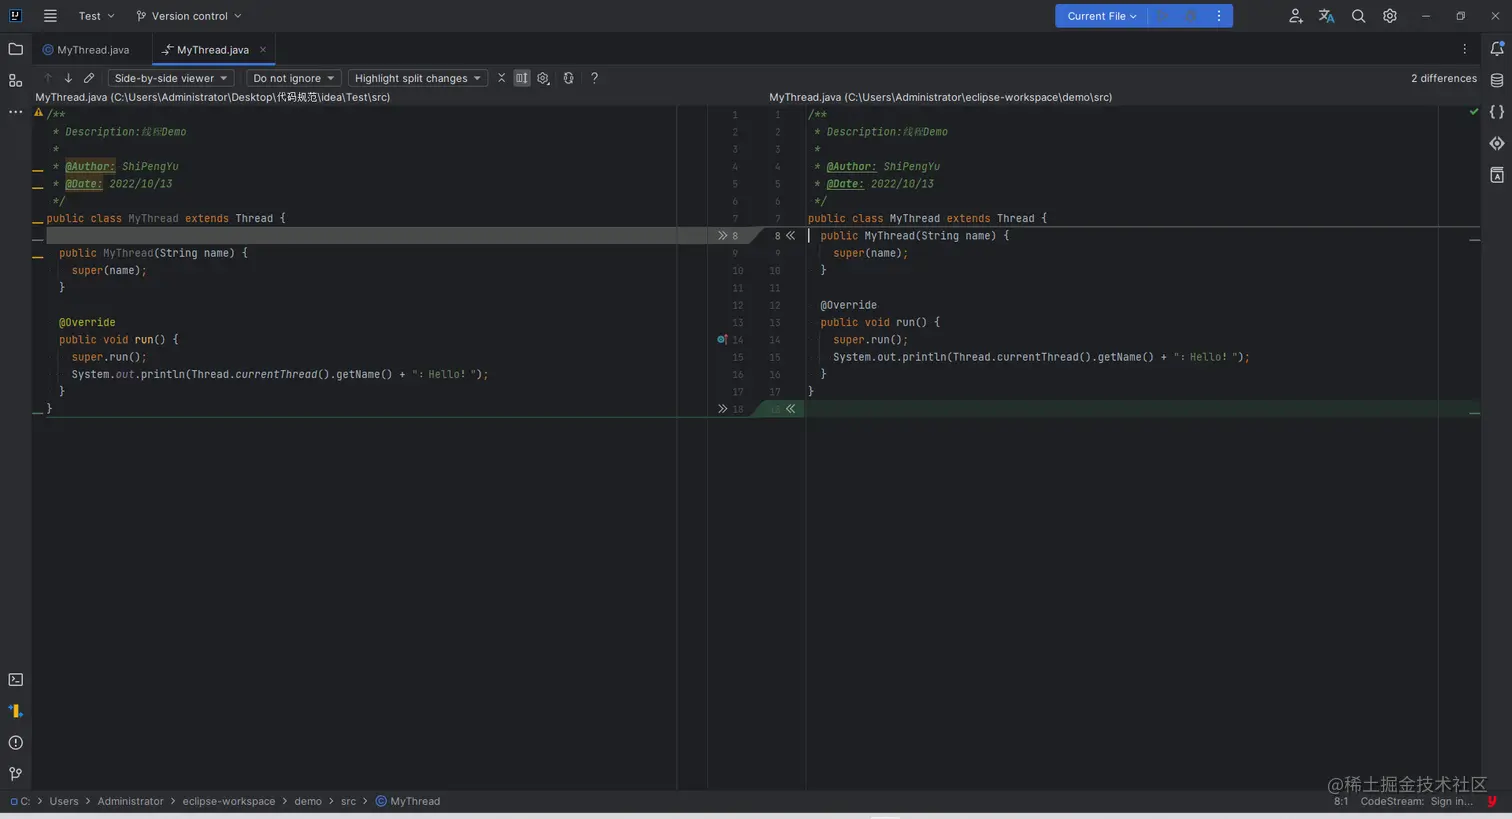Open Test project dropdown
Image resolution: width=1512 pixels, height=819 pixels.
(x=97, y=16)
